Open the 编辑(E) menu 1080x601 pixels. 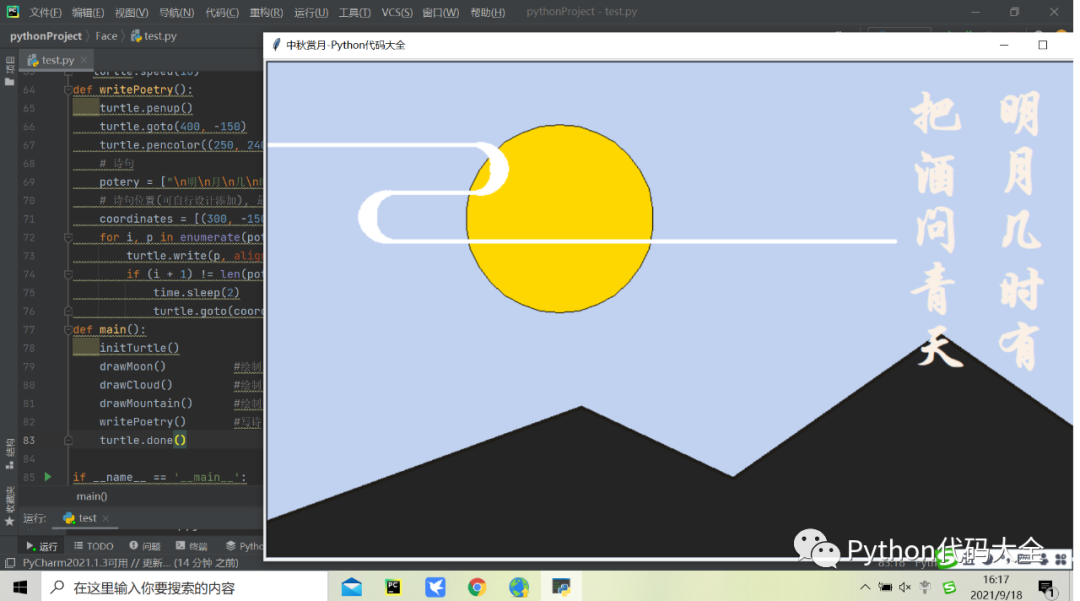[87, 12]
